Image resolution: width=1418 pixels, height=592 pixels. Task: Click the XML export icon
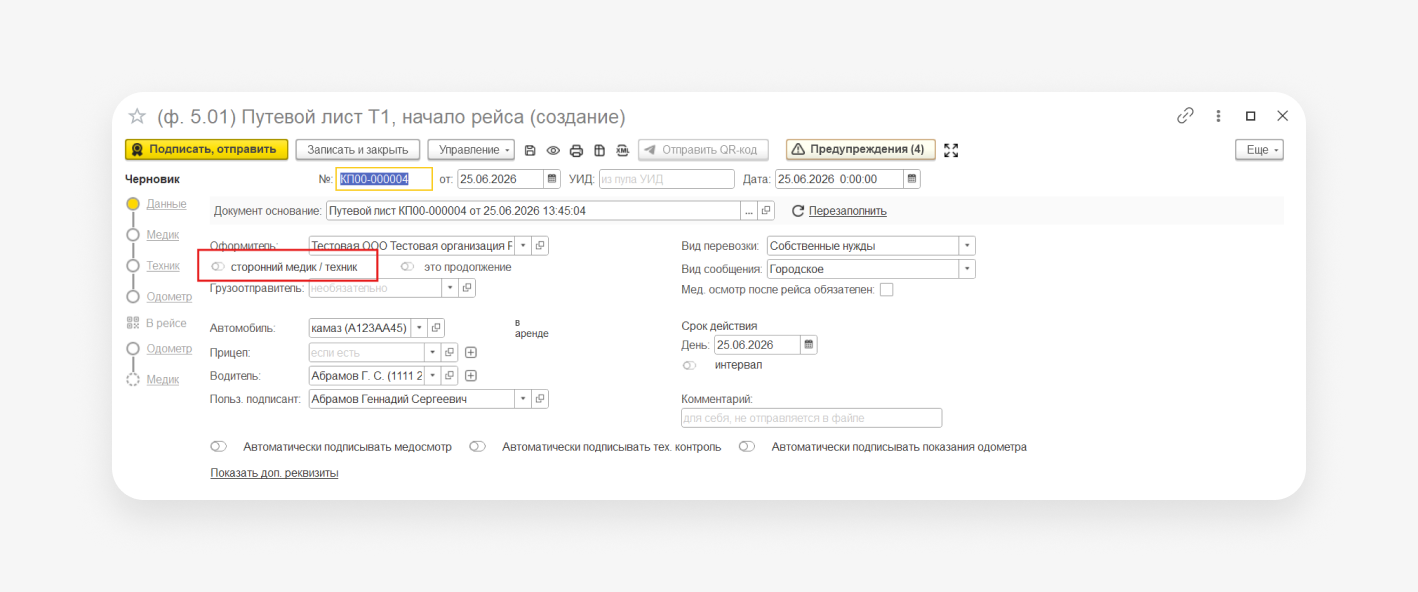tap(622, 150)
